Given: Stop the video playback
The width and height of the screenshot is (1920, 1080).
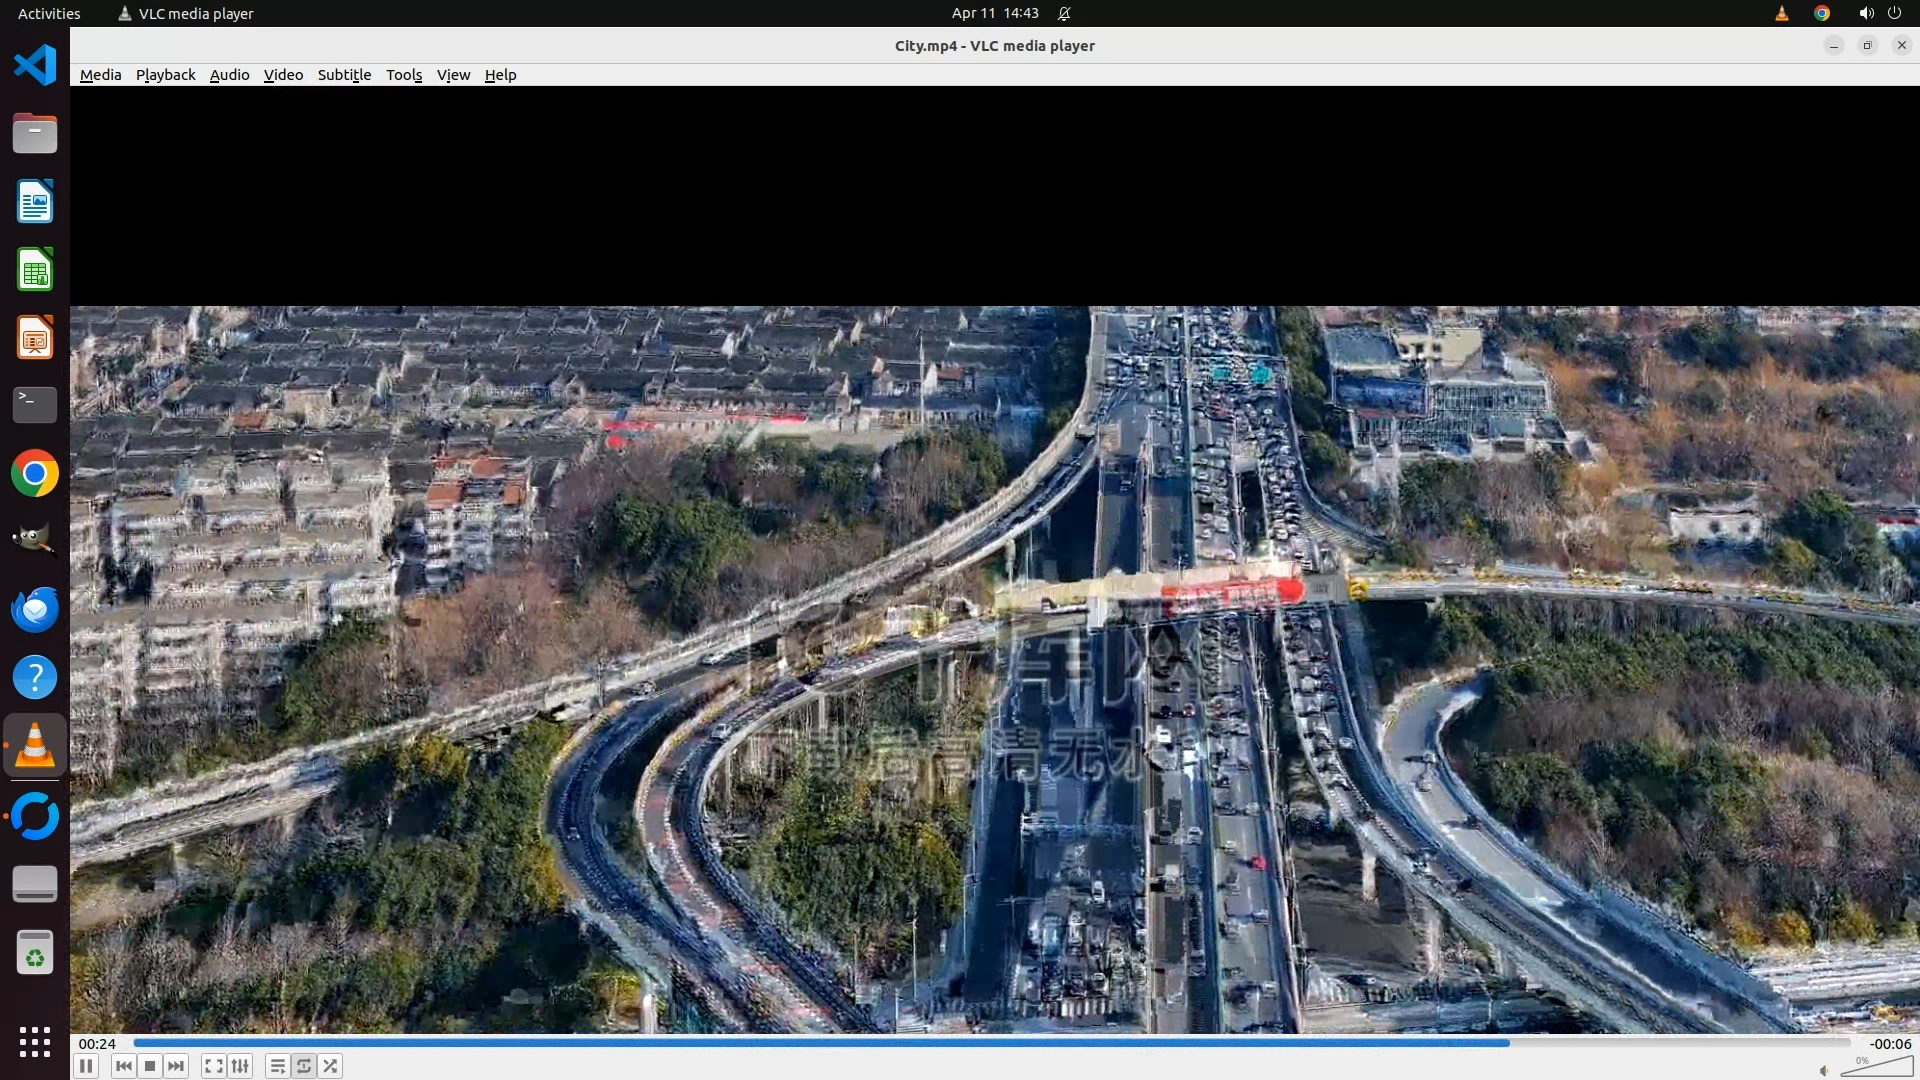Looking at the screenshot, I should click(x=150, y=1066).
